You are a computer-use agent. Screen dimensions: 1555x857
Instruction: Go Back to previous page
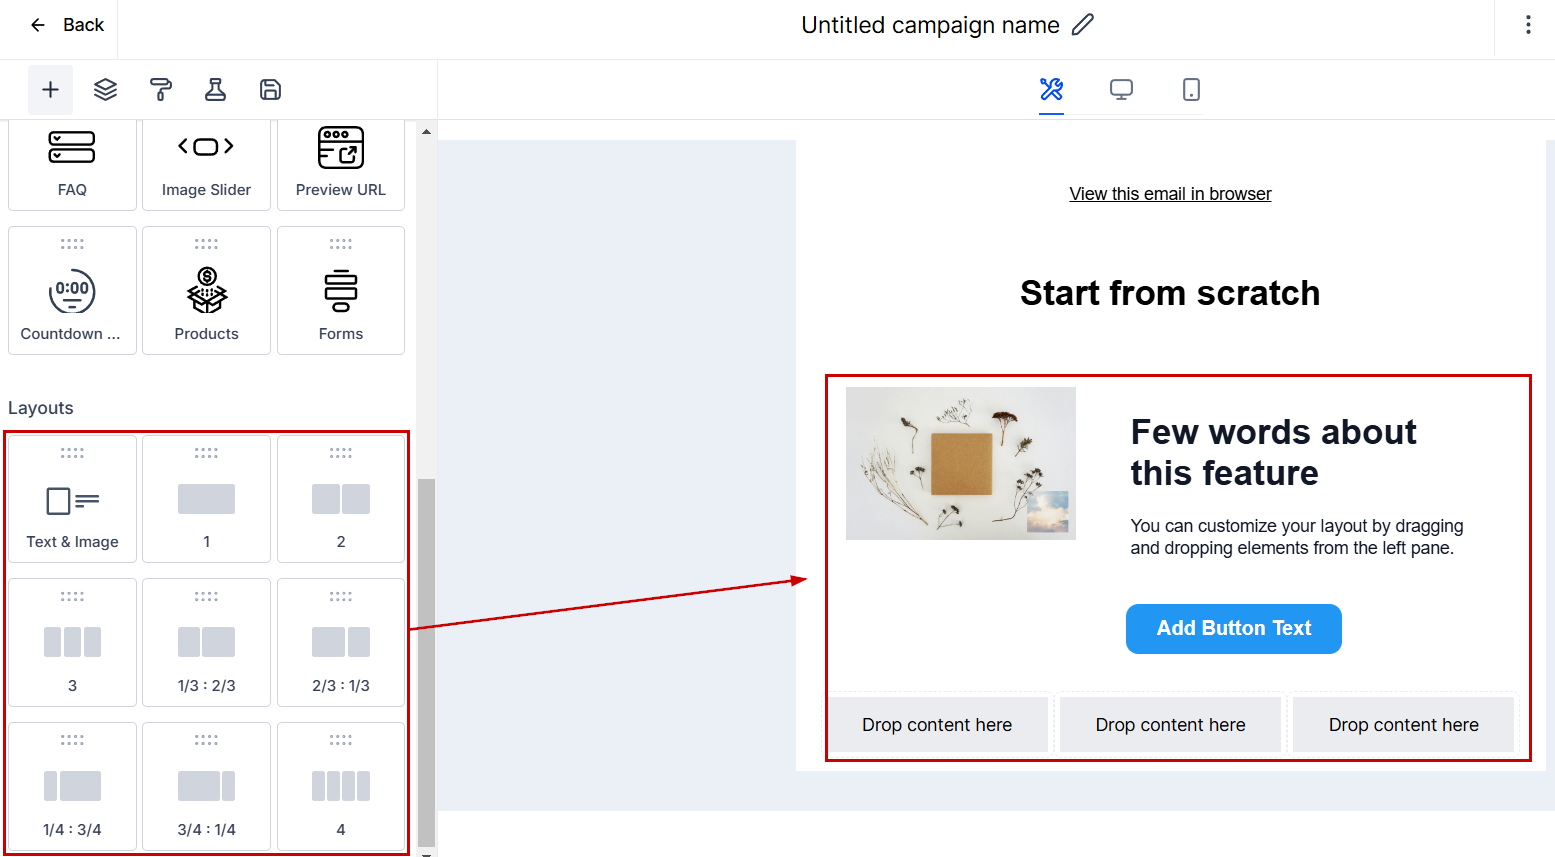pyautogui.click(x=67, y=25)
